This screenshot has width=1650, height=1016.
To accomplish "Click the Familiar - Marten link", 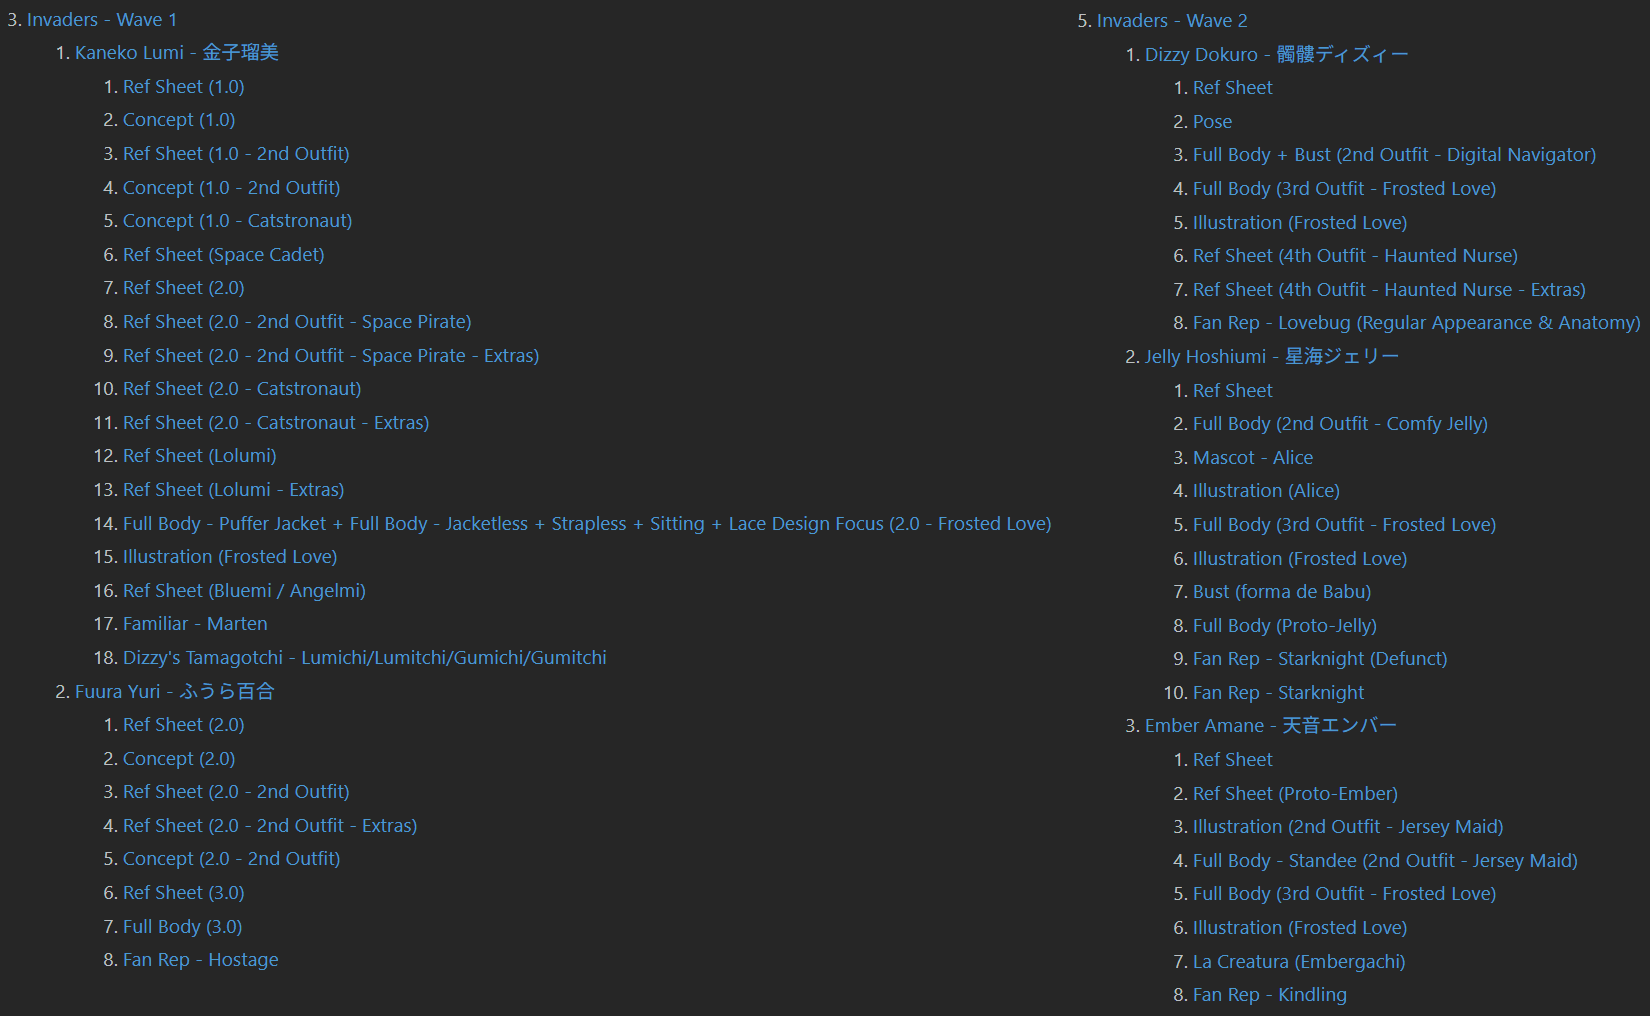I will pos(195,623).
